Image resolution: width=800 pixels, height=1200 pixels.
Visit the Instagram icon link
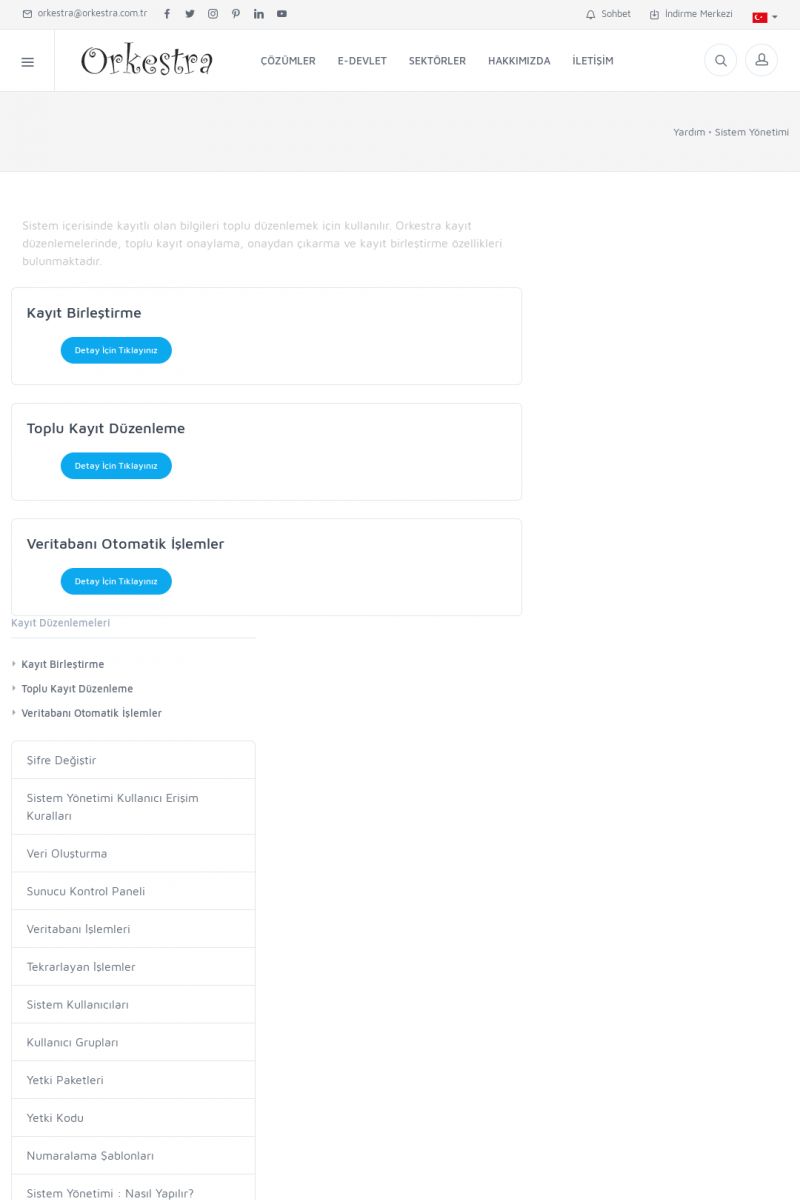pos(213,14)
